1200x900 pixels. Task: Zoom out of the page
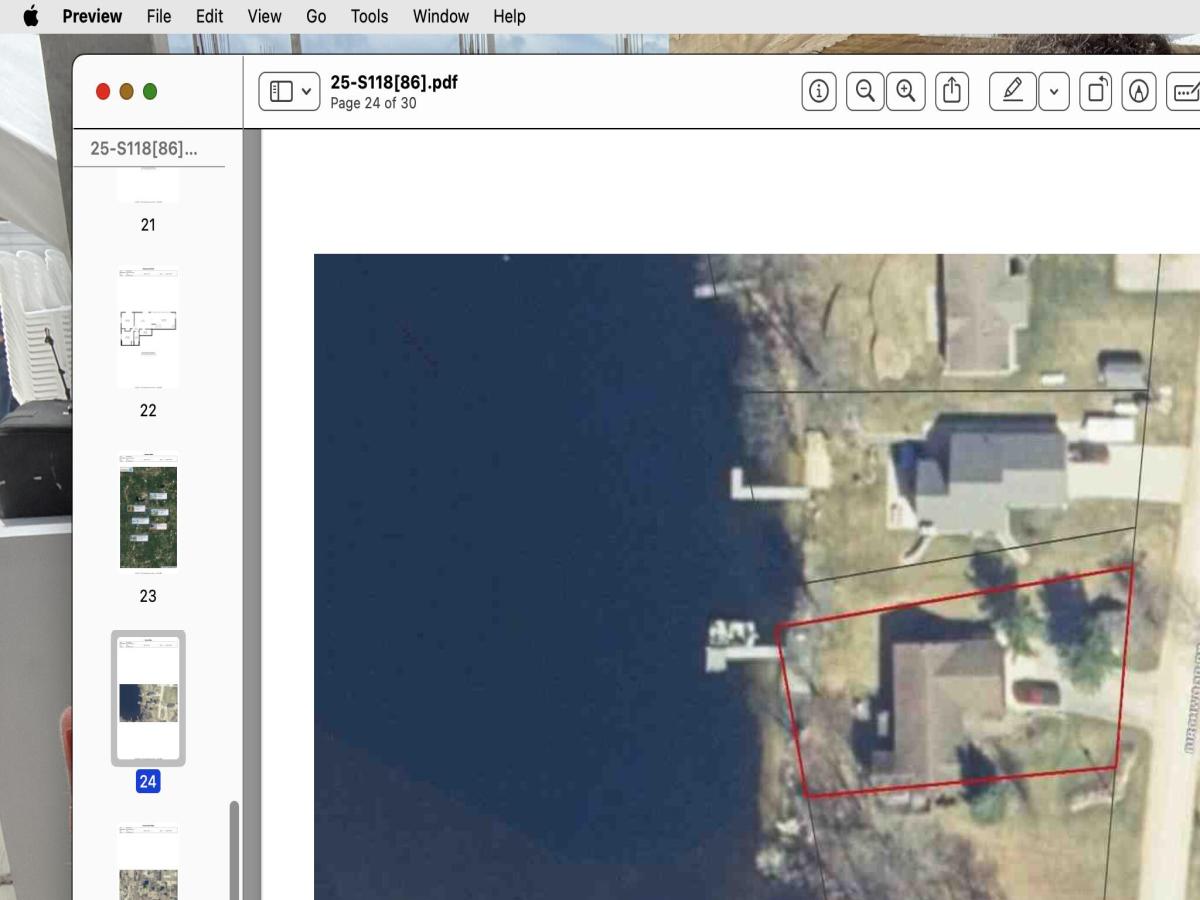coord(865,91)
